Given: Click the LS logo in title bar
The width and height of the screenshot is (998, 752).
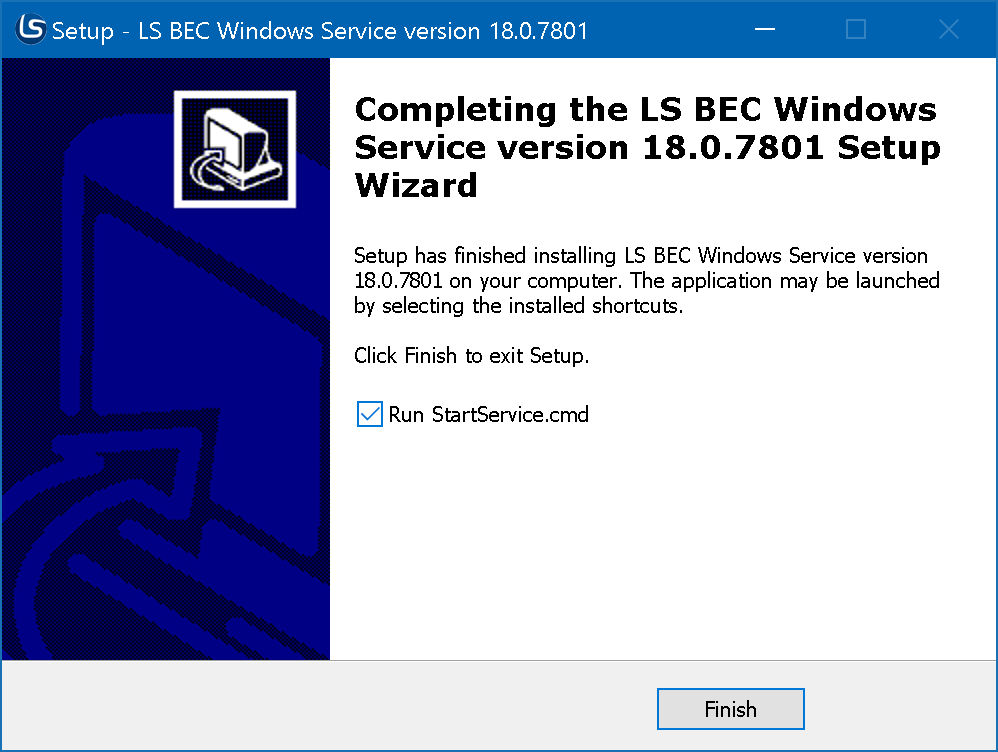Looking at the screenshot, I should (x=31, y=30).
